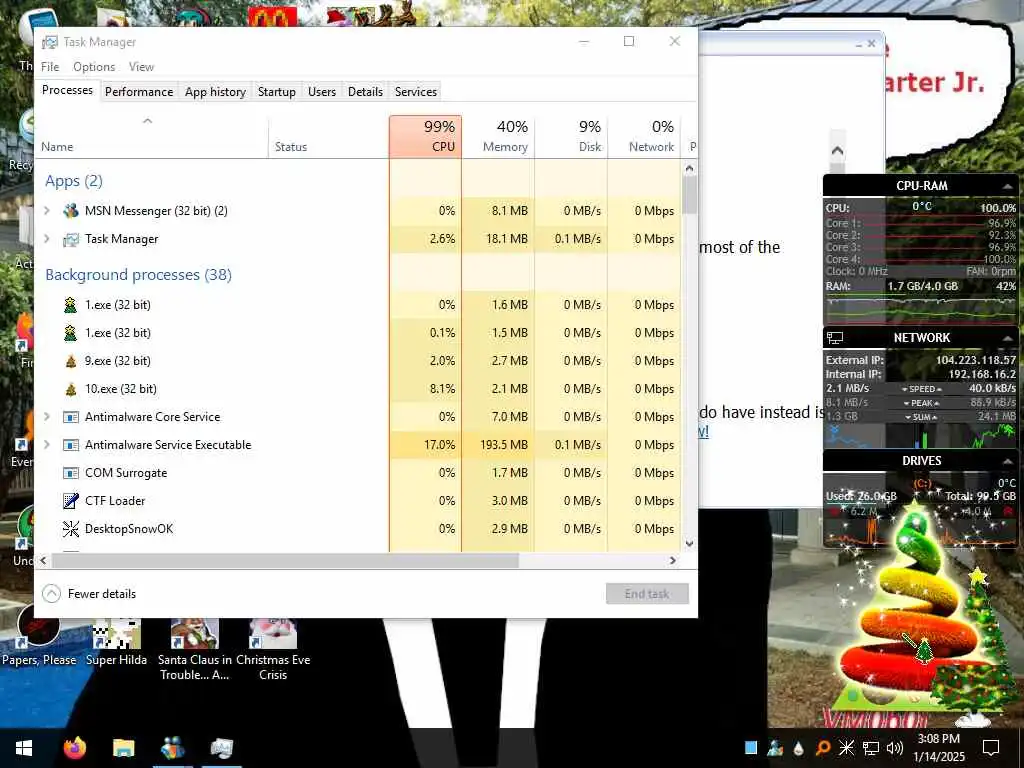Click the 9.exe process icon
The image size is (1024, 768).
(71, 360)
